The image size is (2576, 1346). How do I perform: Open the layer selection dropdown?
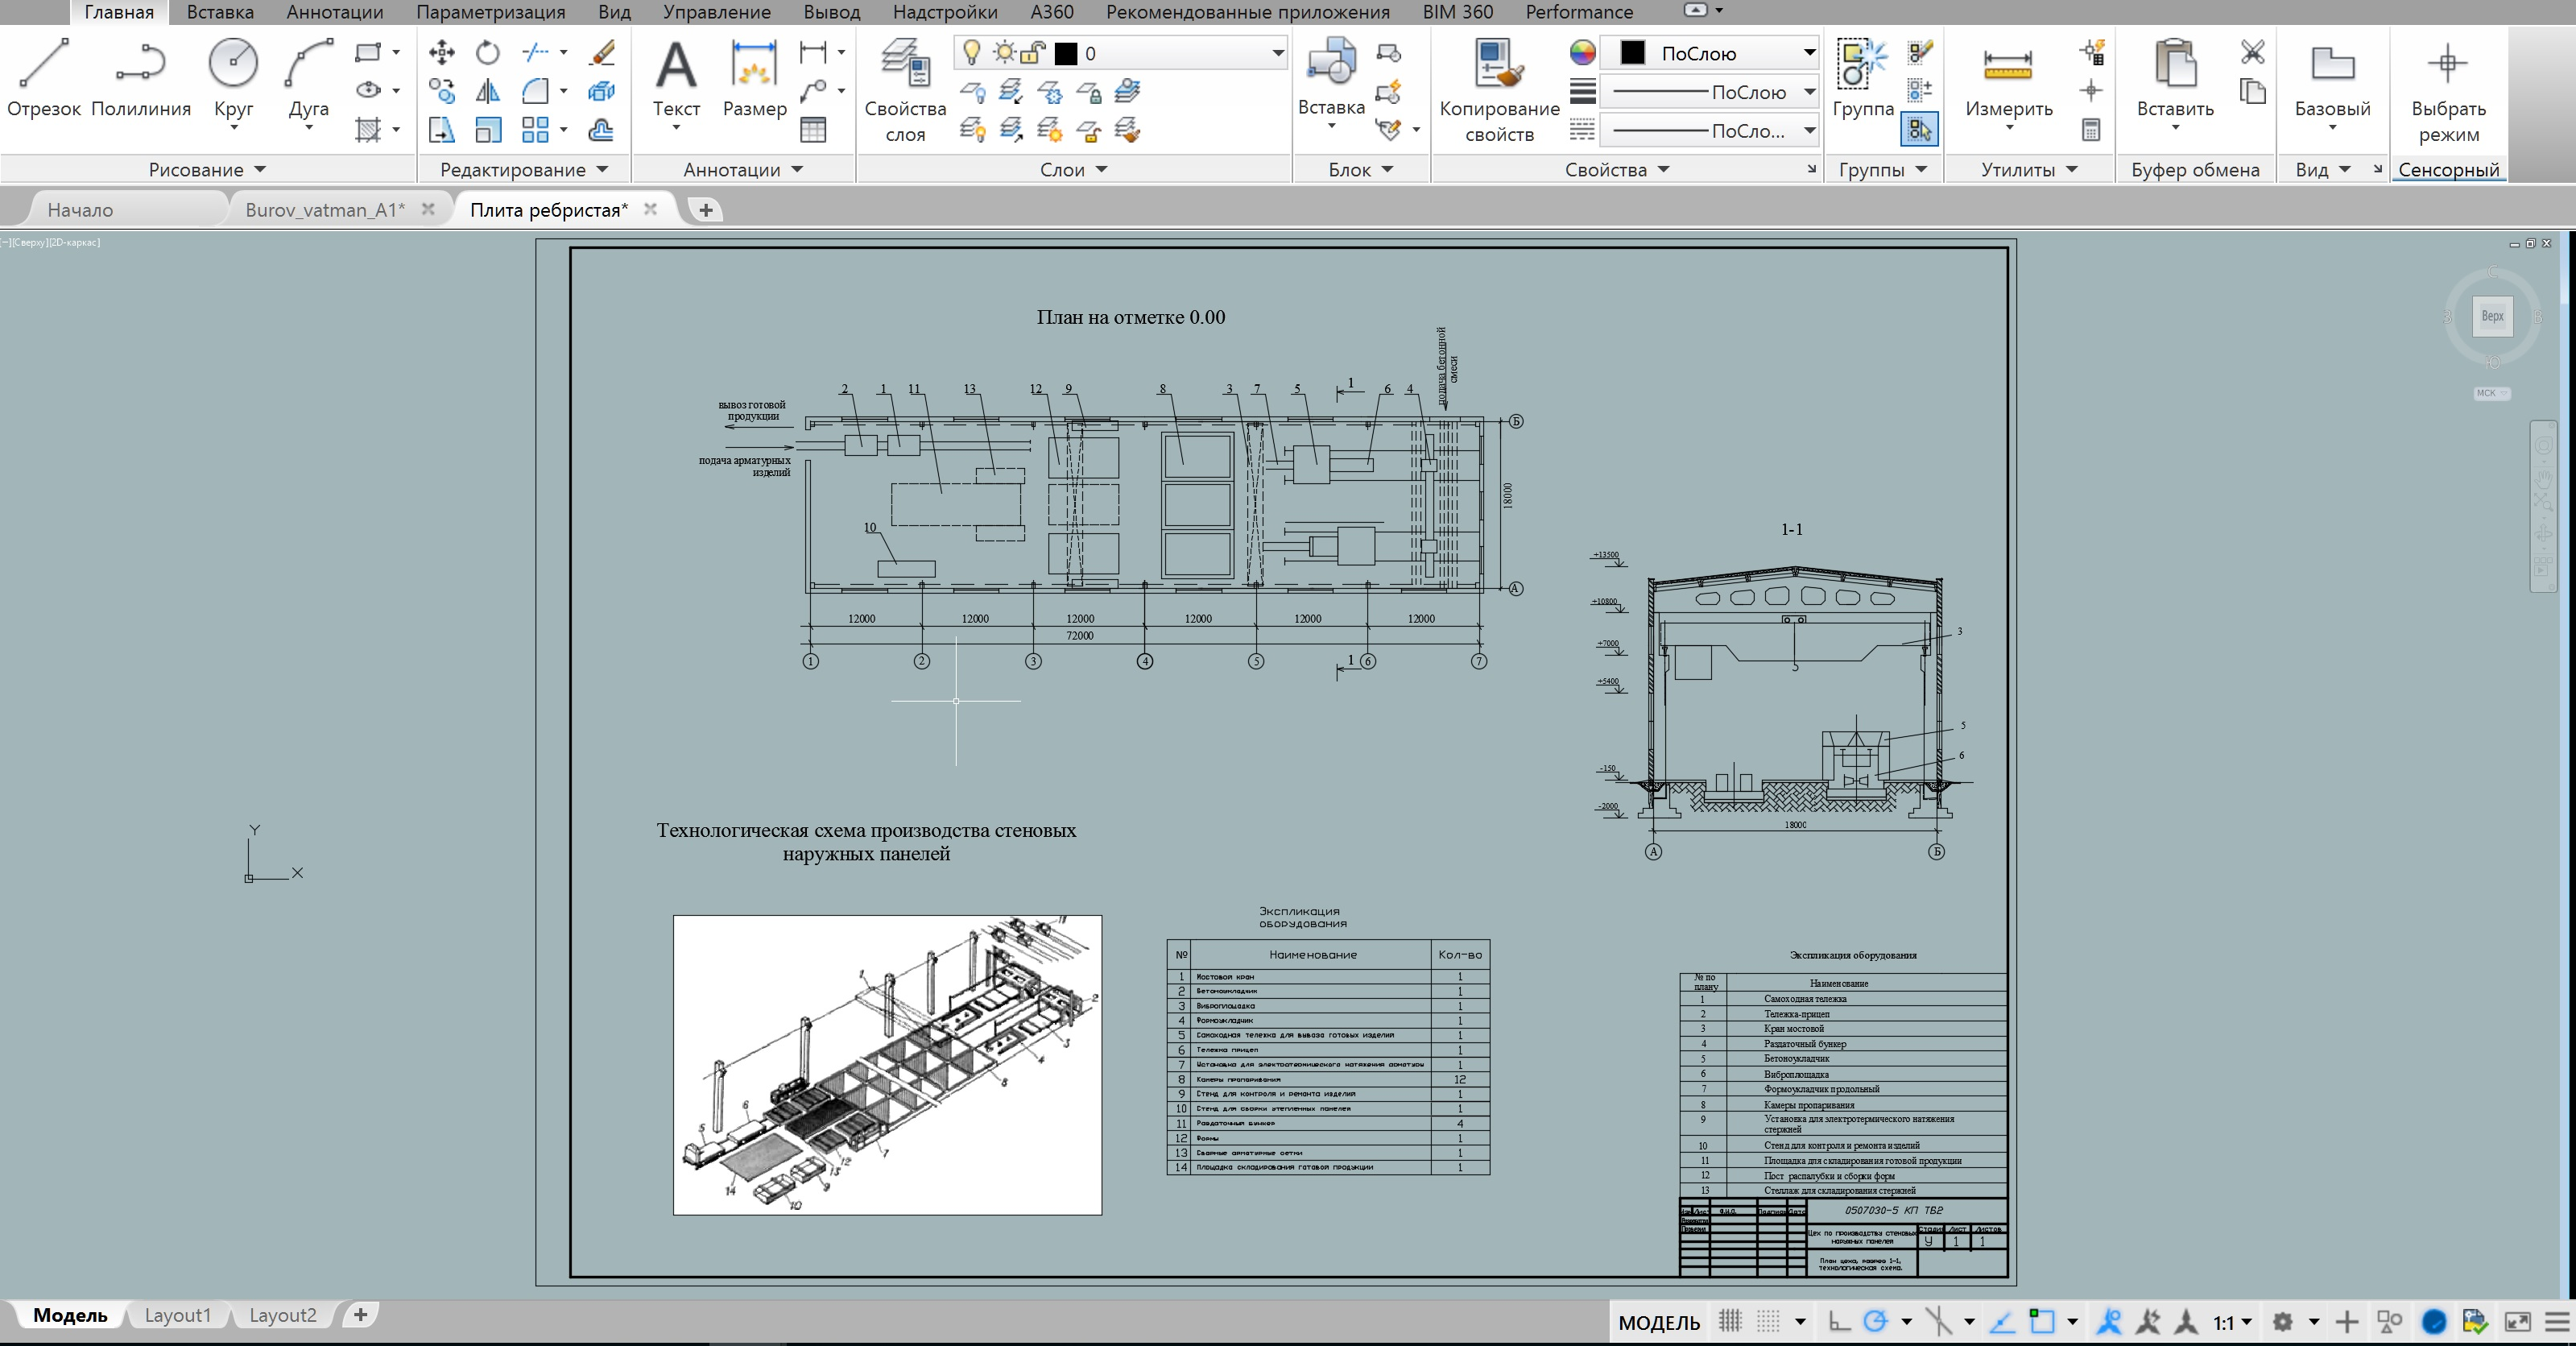pos(1277,53)
